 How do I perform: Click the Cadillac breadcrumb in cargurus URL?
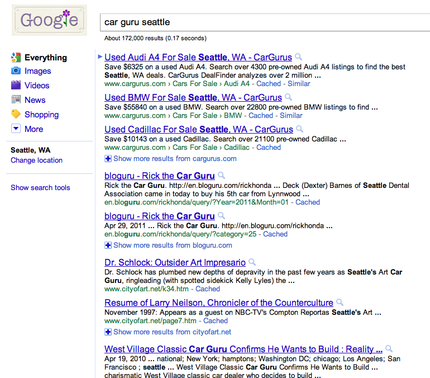coord(236,147)
